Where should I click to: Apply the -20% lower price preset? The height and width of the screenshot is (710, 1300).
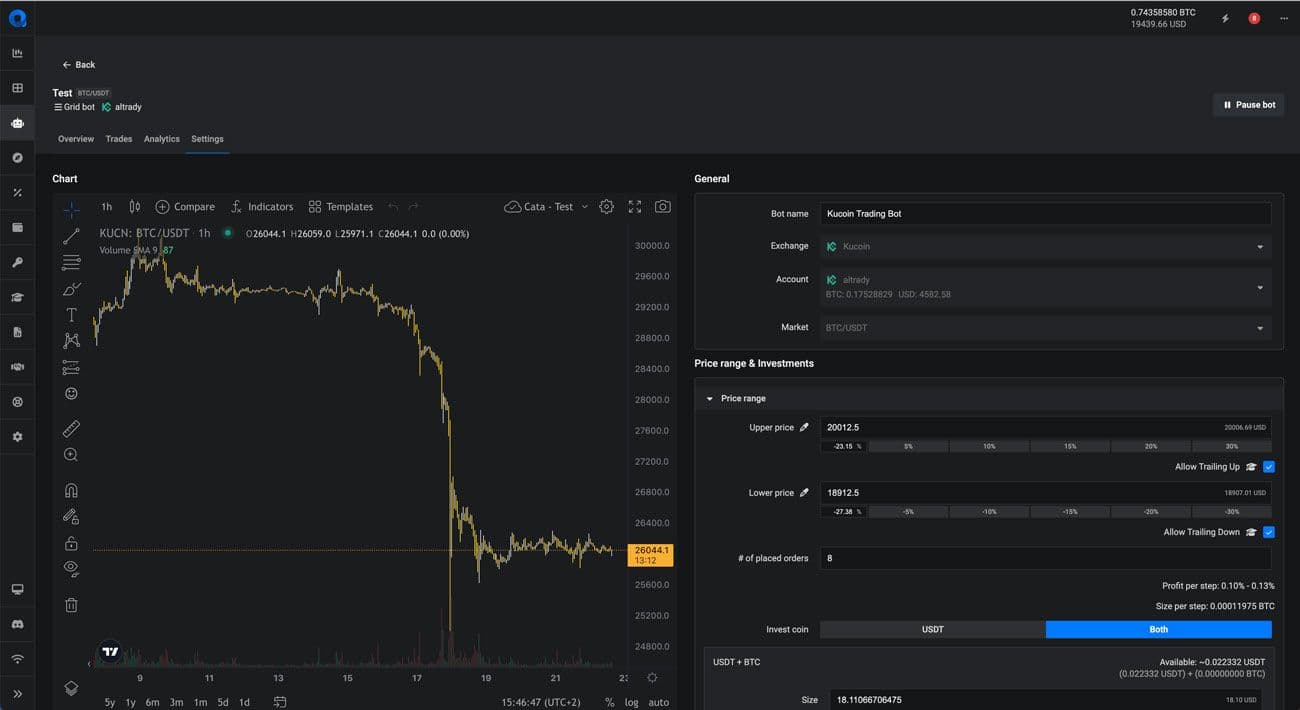point(1151,511)
